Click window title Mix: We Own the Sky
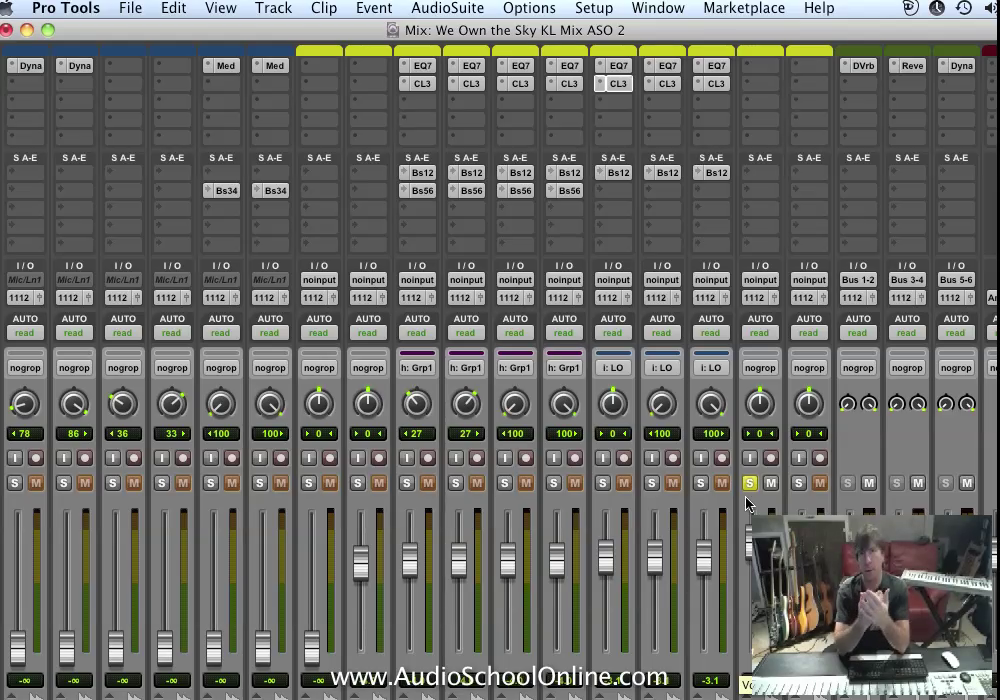Image resolution: width=1000 pixels, height=700 pixels. point(514,30)
